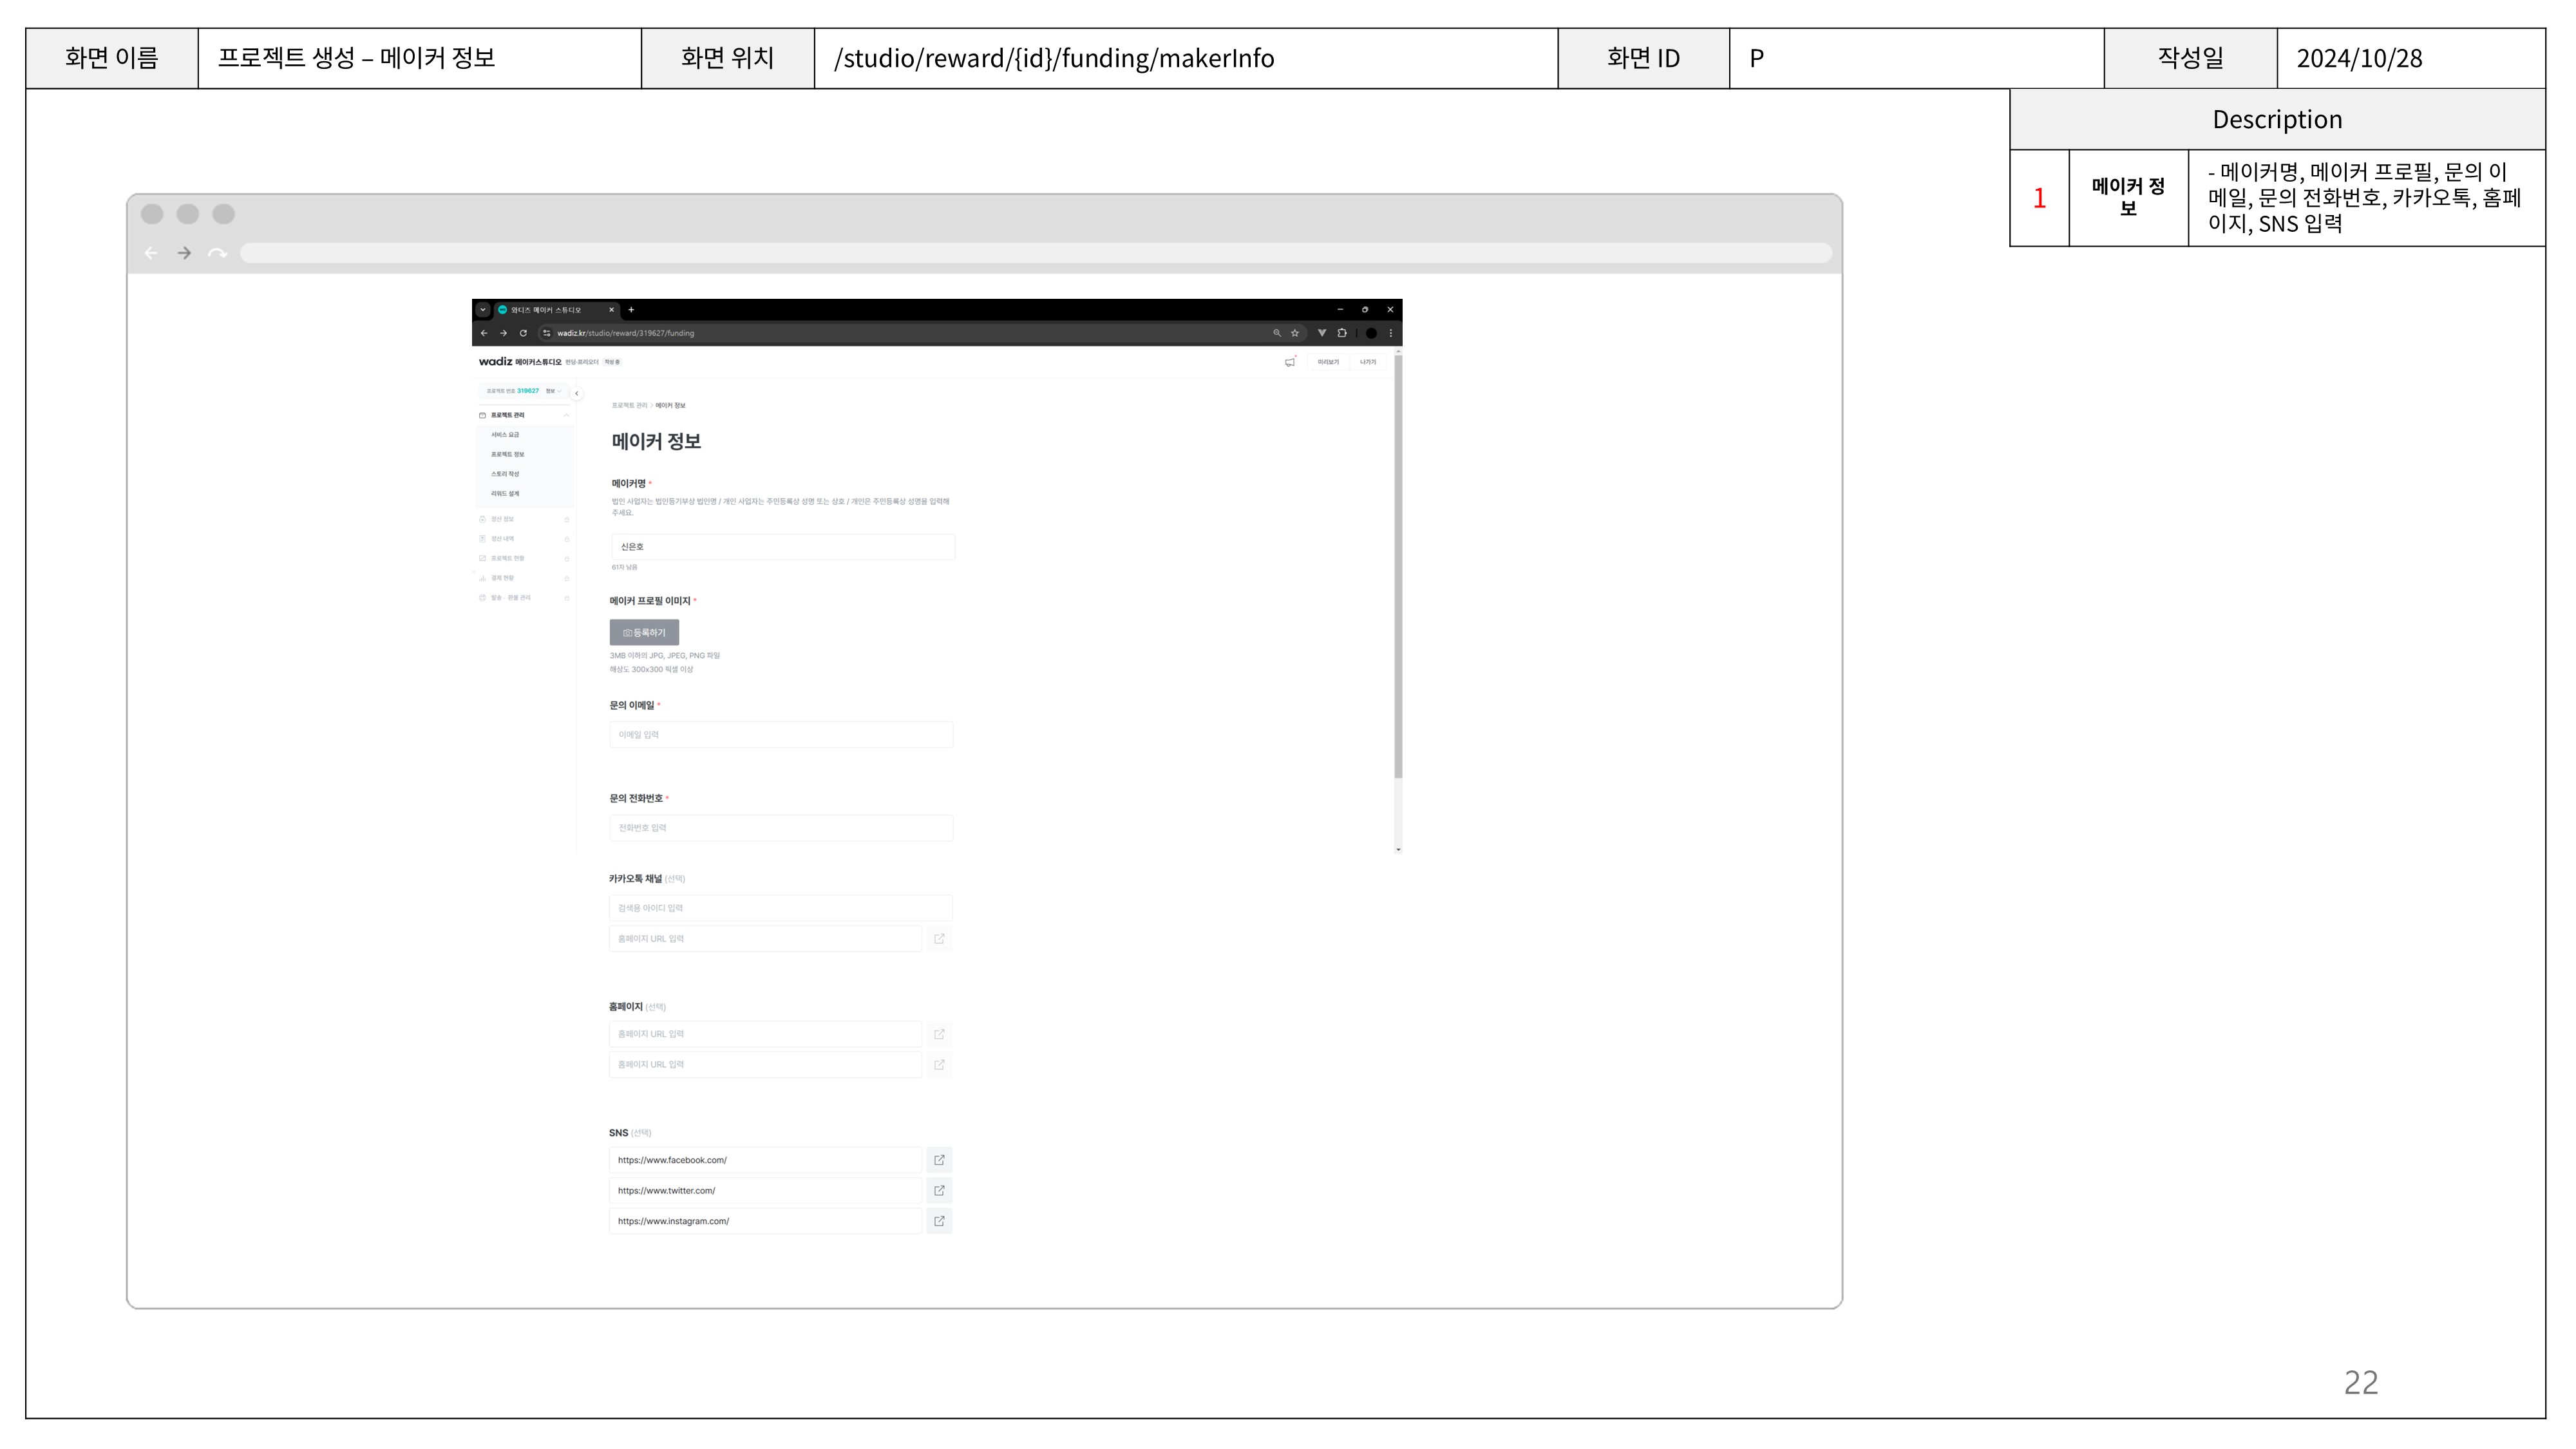
Task: Select 리워드 설계 in sidebar menu
Action: click(505, 493)
